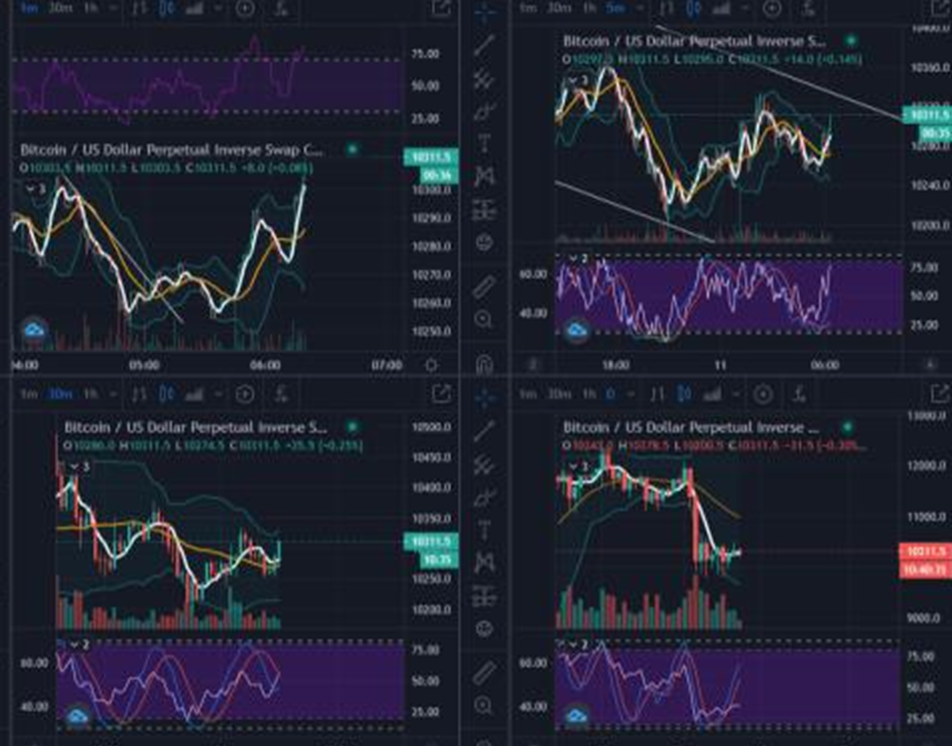Choose the brush tool beside the daily chart
The width and height of the screenshot is (952, 746).
point(484,498)
